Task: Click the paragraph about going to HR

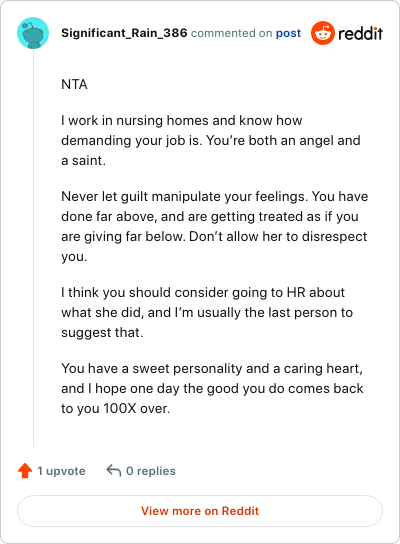Action: pyautogui.click(x=207, y=312)
